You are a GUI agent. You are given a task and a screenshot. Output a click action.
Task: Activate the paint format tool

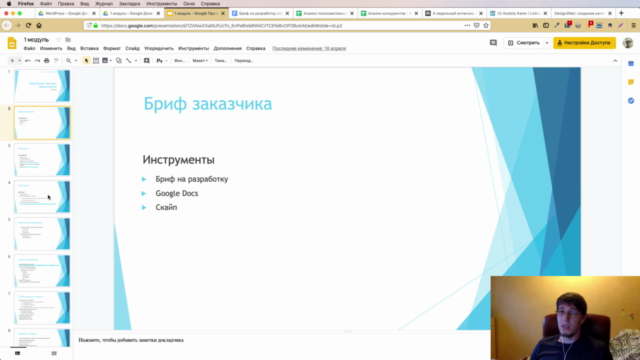(56, 60)
